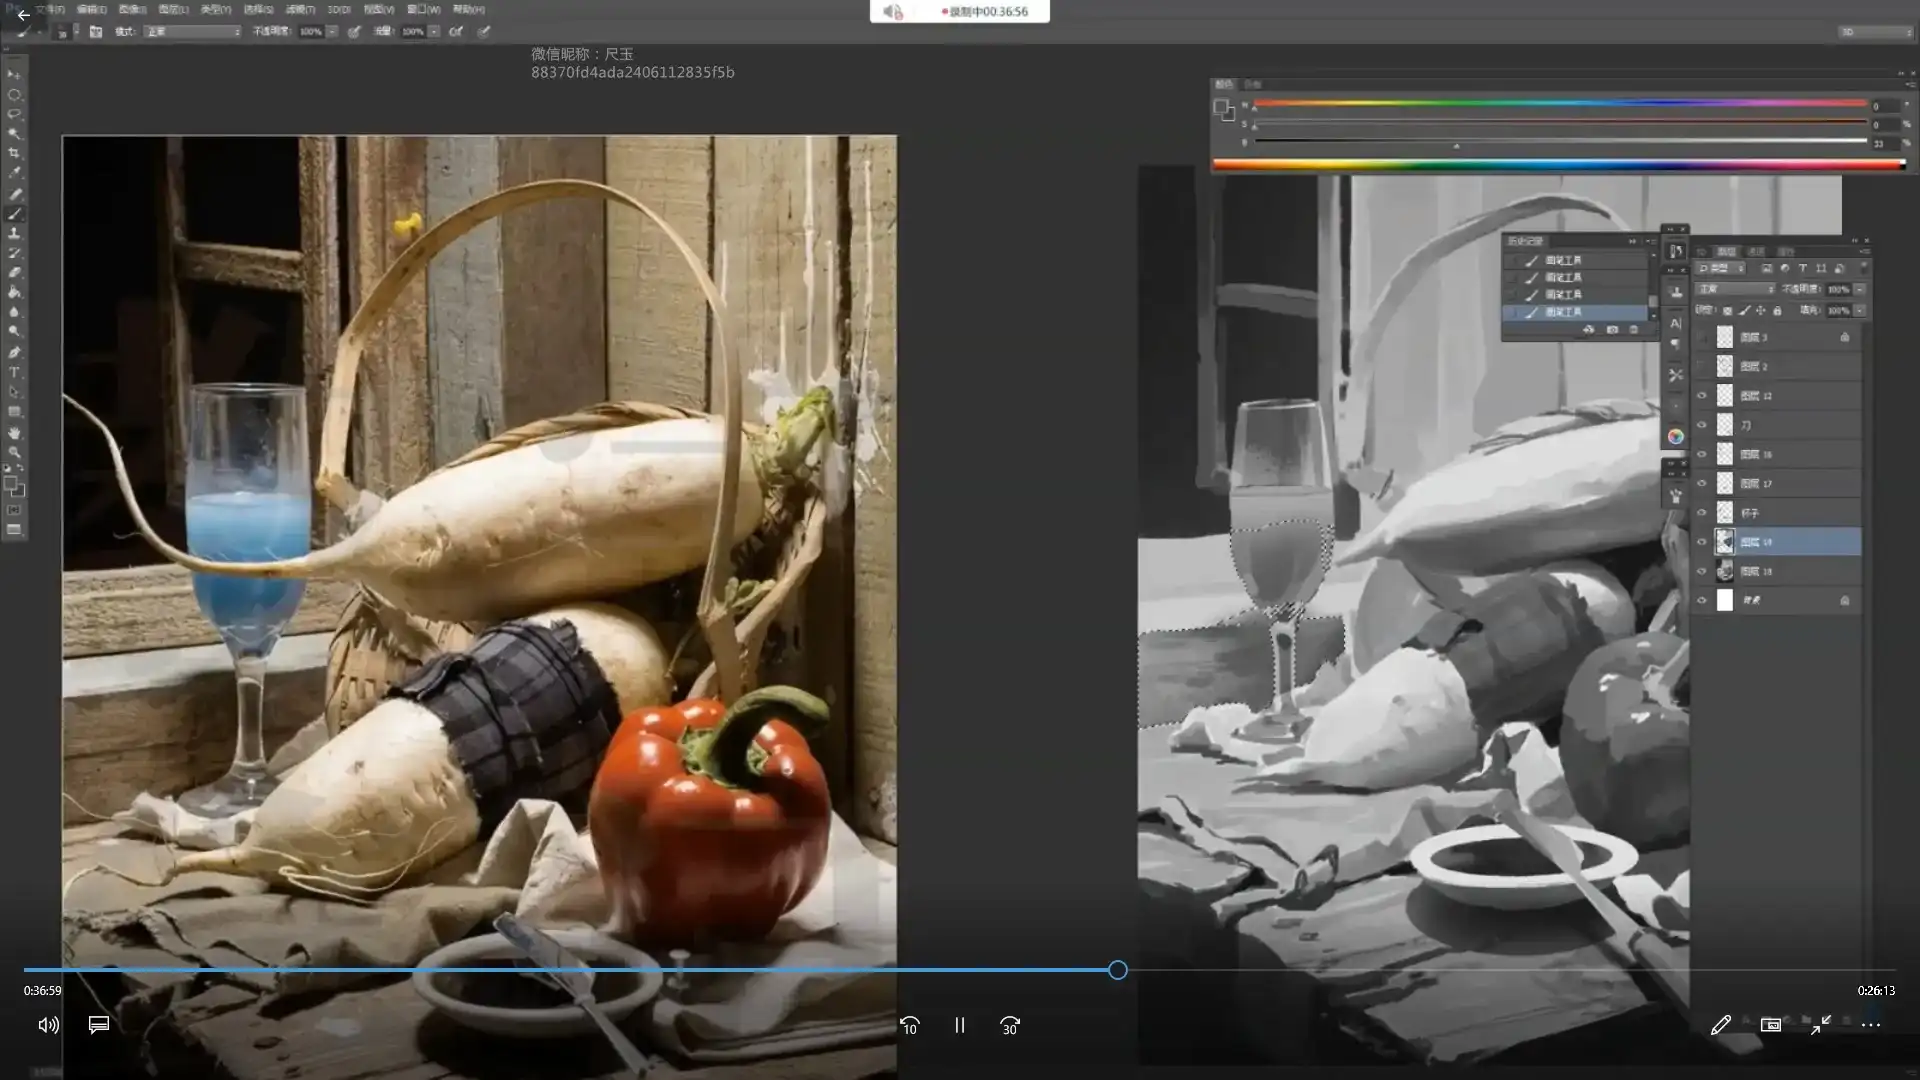
Task: Select the Brush tool in left toolbar
Action: click(15, 213)
